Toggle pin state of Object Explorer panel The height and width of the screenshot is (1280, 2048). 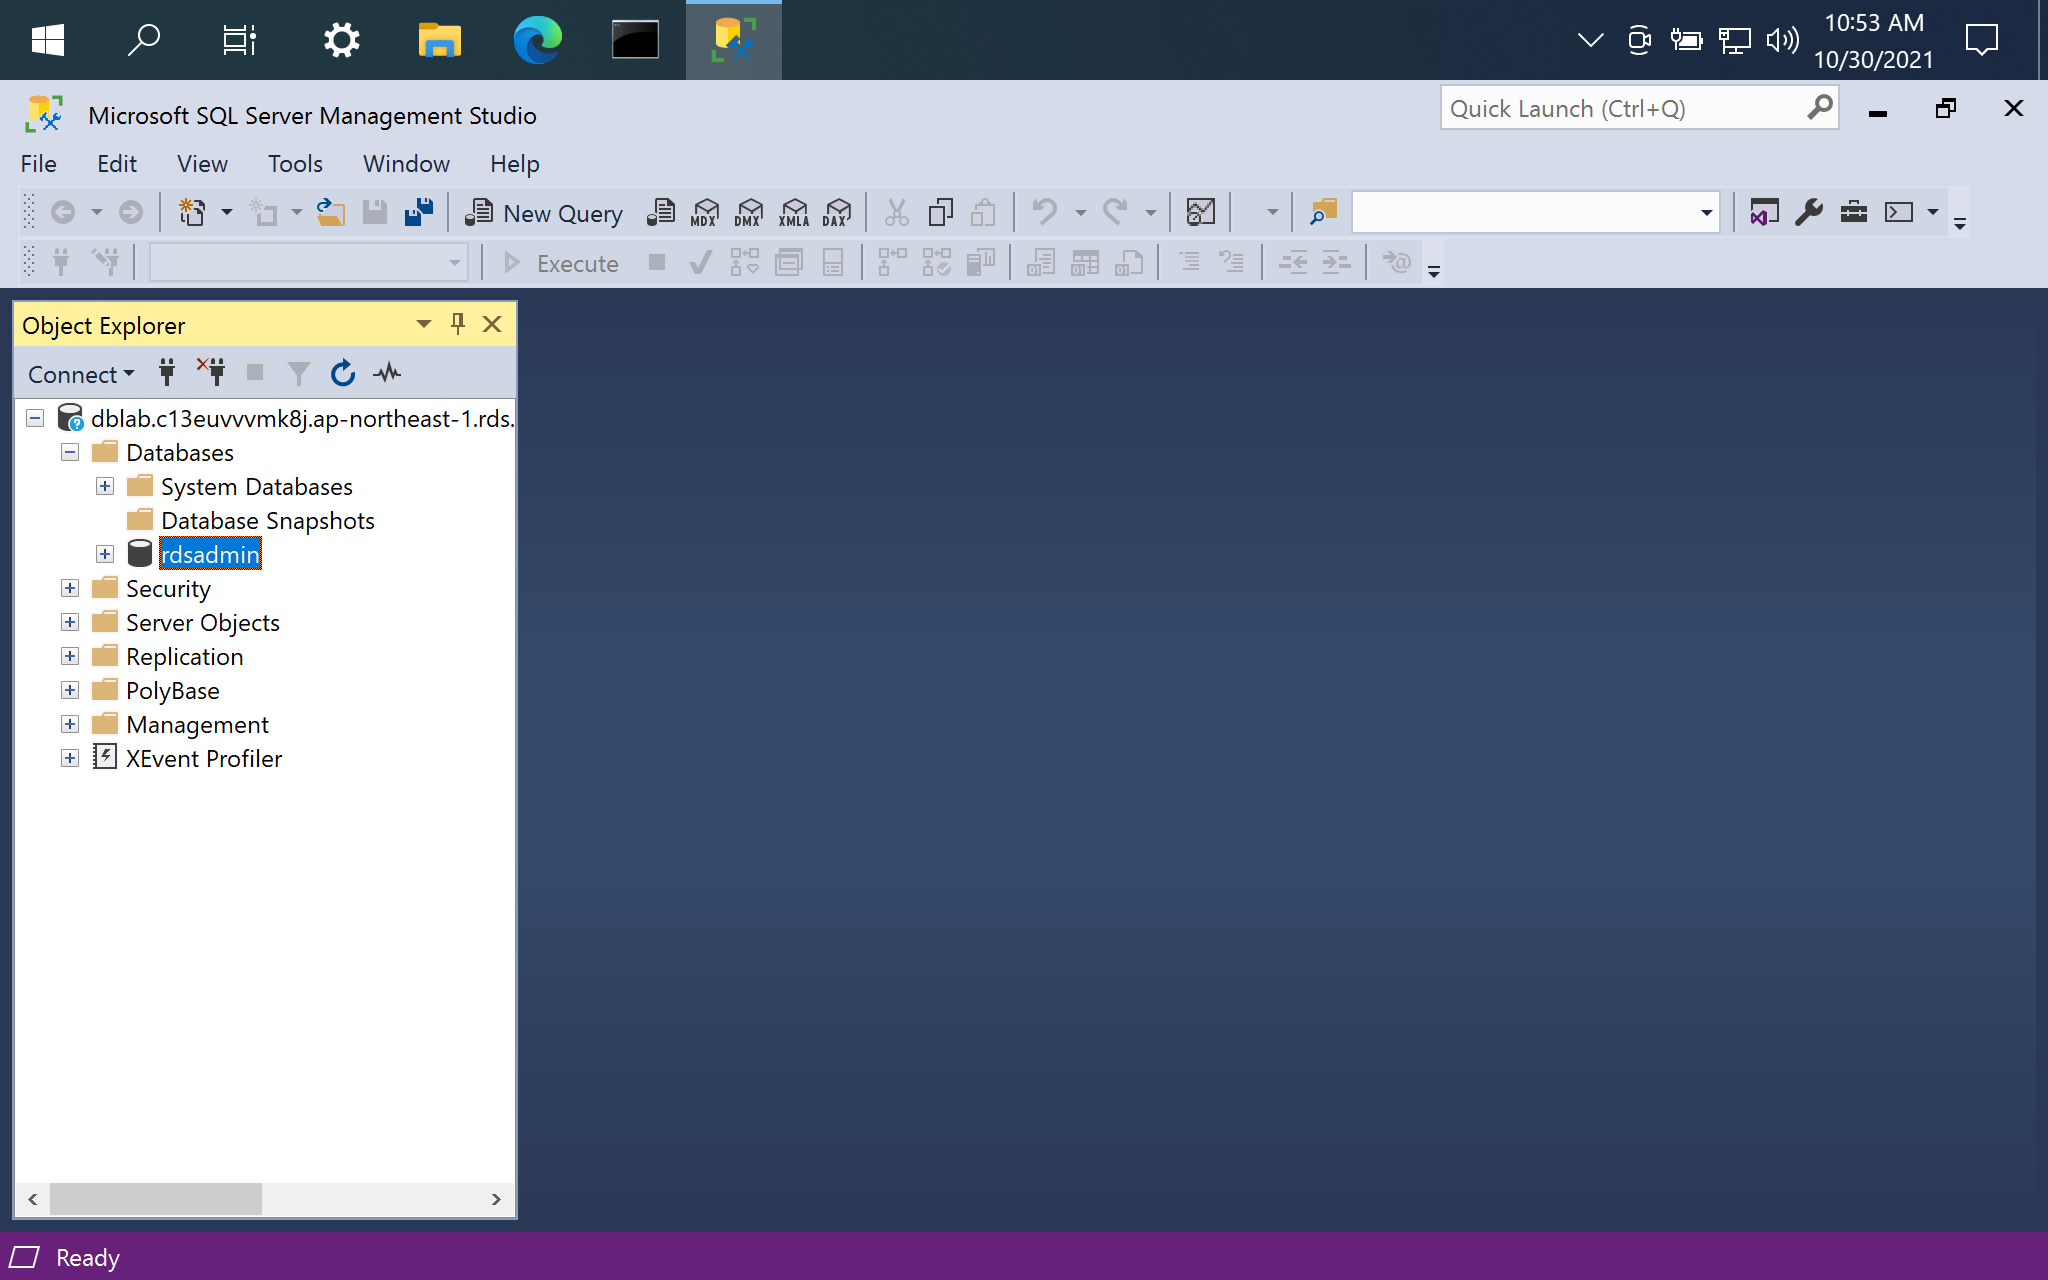pos(457,324)
